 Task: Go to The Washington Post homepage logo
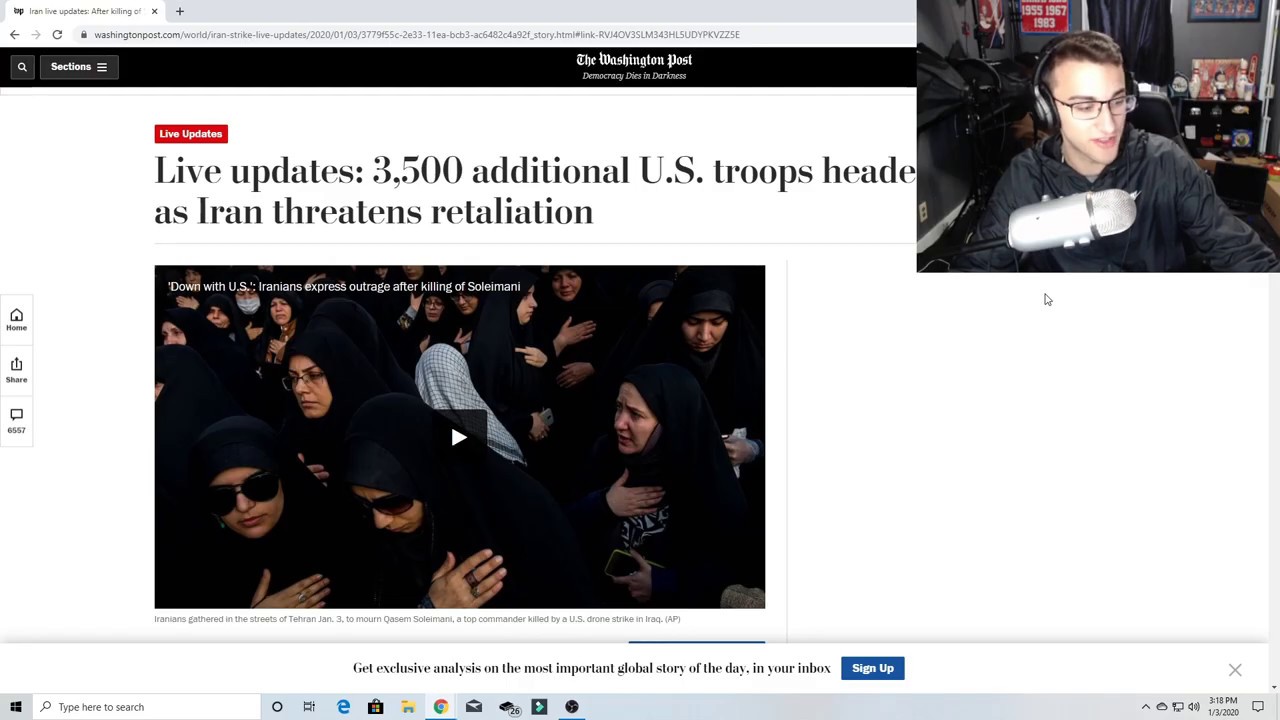[634, 60]
